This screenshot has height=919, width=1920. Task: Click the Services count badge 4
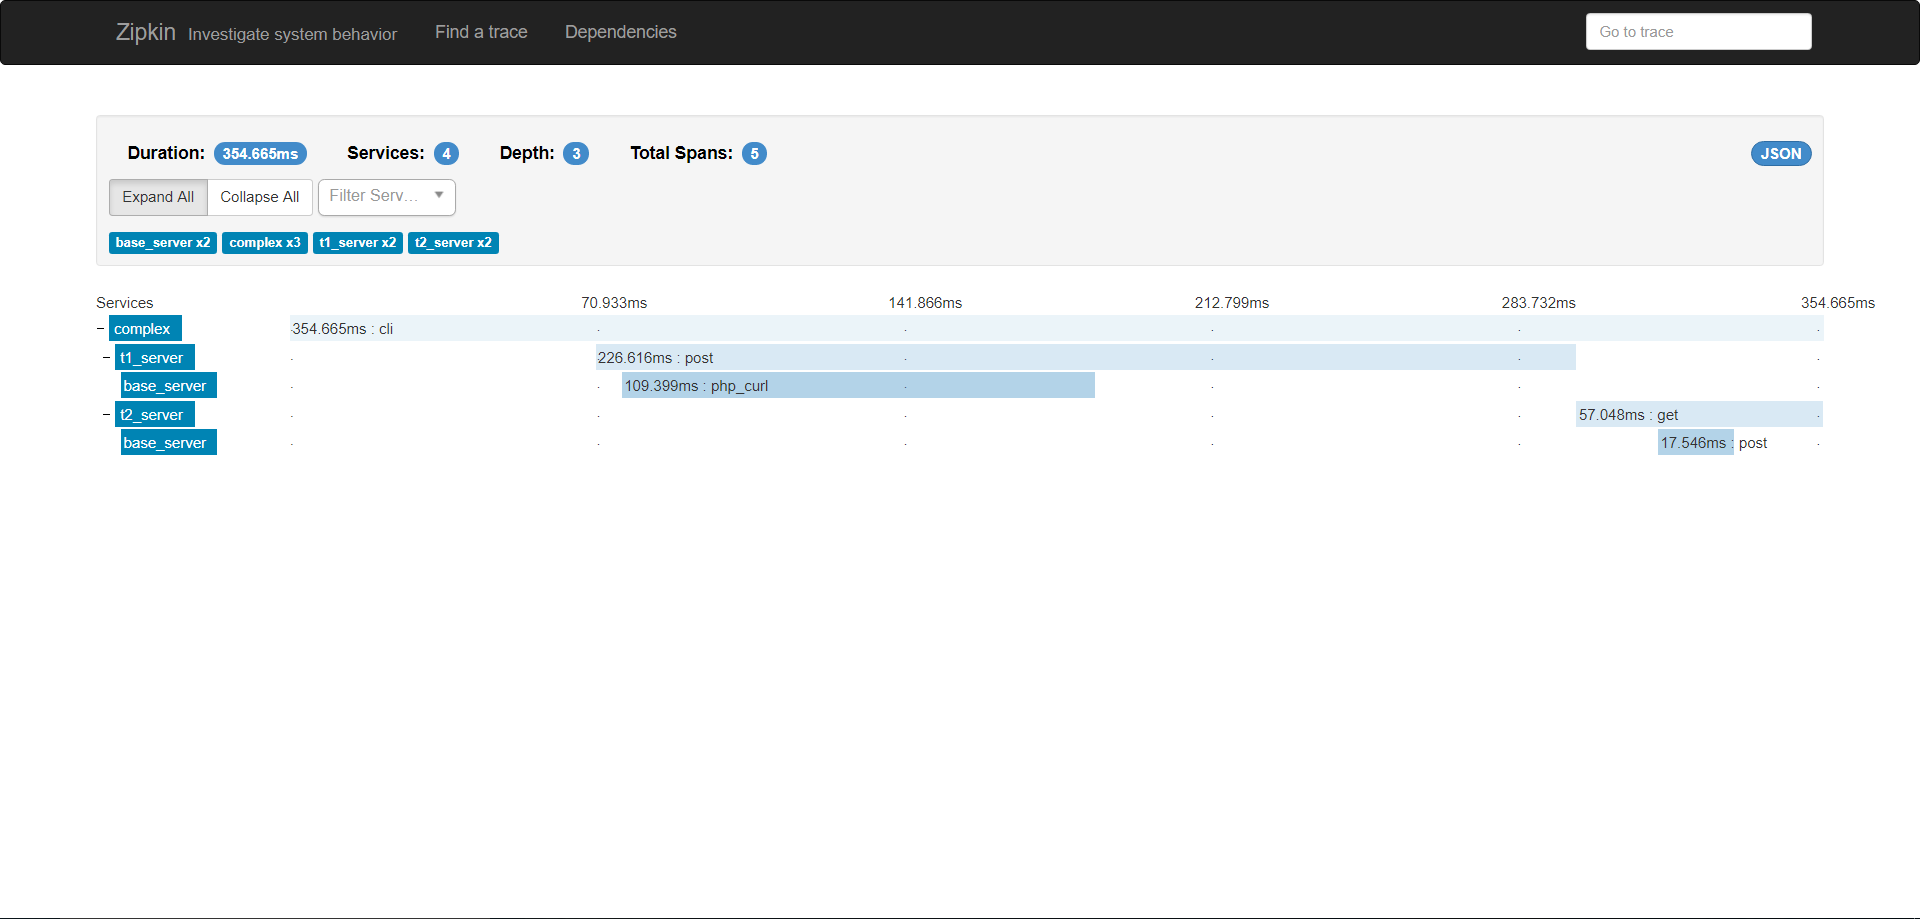pyautogui.click(x=446, y=154)
